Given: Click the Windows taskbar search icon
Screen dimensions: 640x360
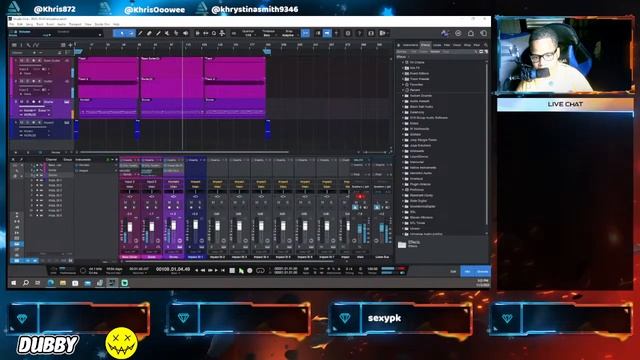Looking at the screenshot, I should pyautogui.click(x=26, y=283).
